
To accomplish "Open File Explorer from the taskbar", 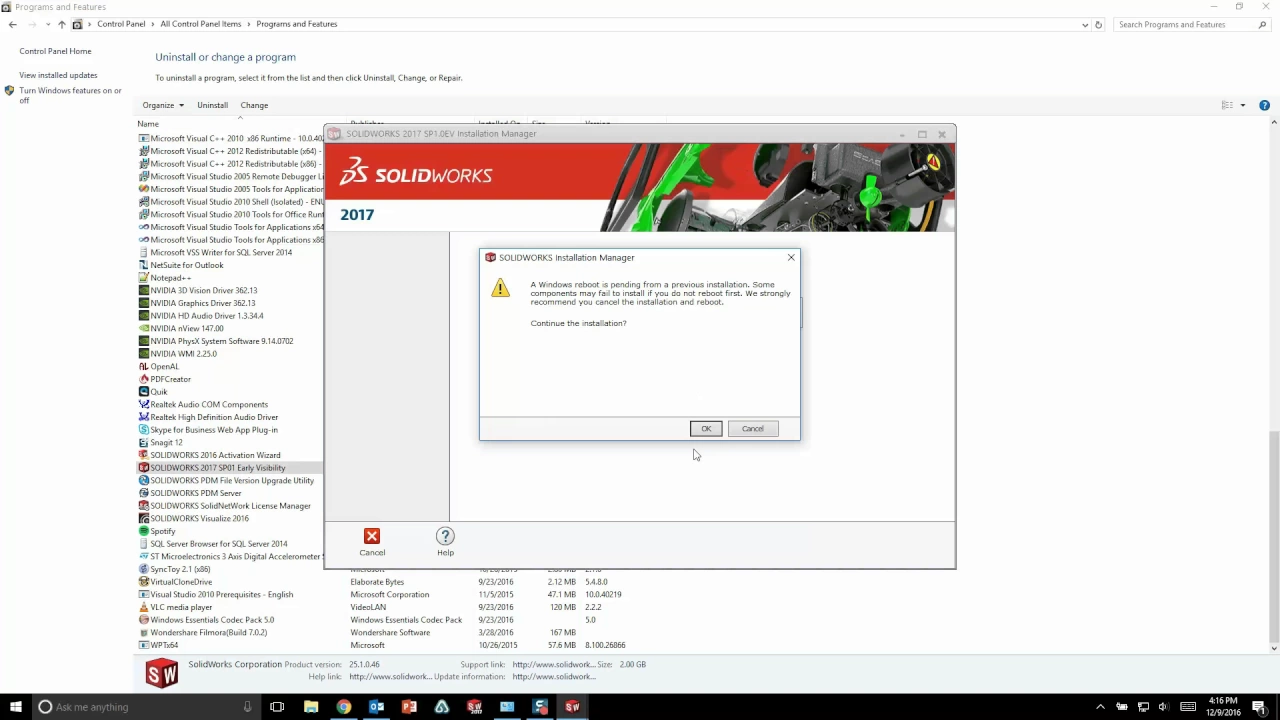I will [311, 707].
